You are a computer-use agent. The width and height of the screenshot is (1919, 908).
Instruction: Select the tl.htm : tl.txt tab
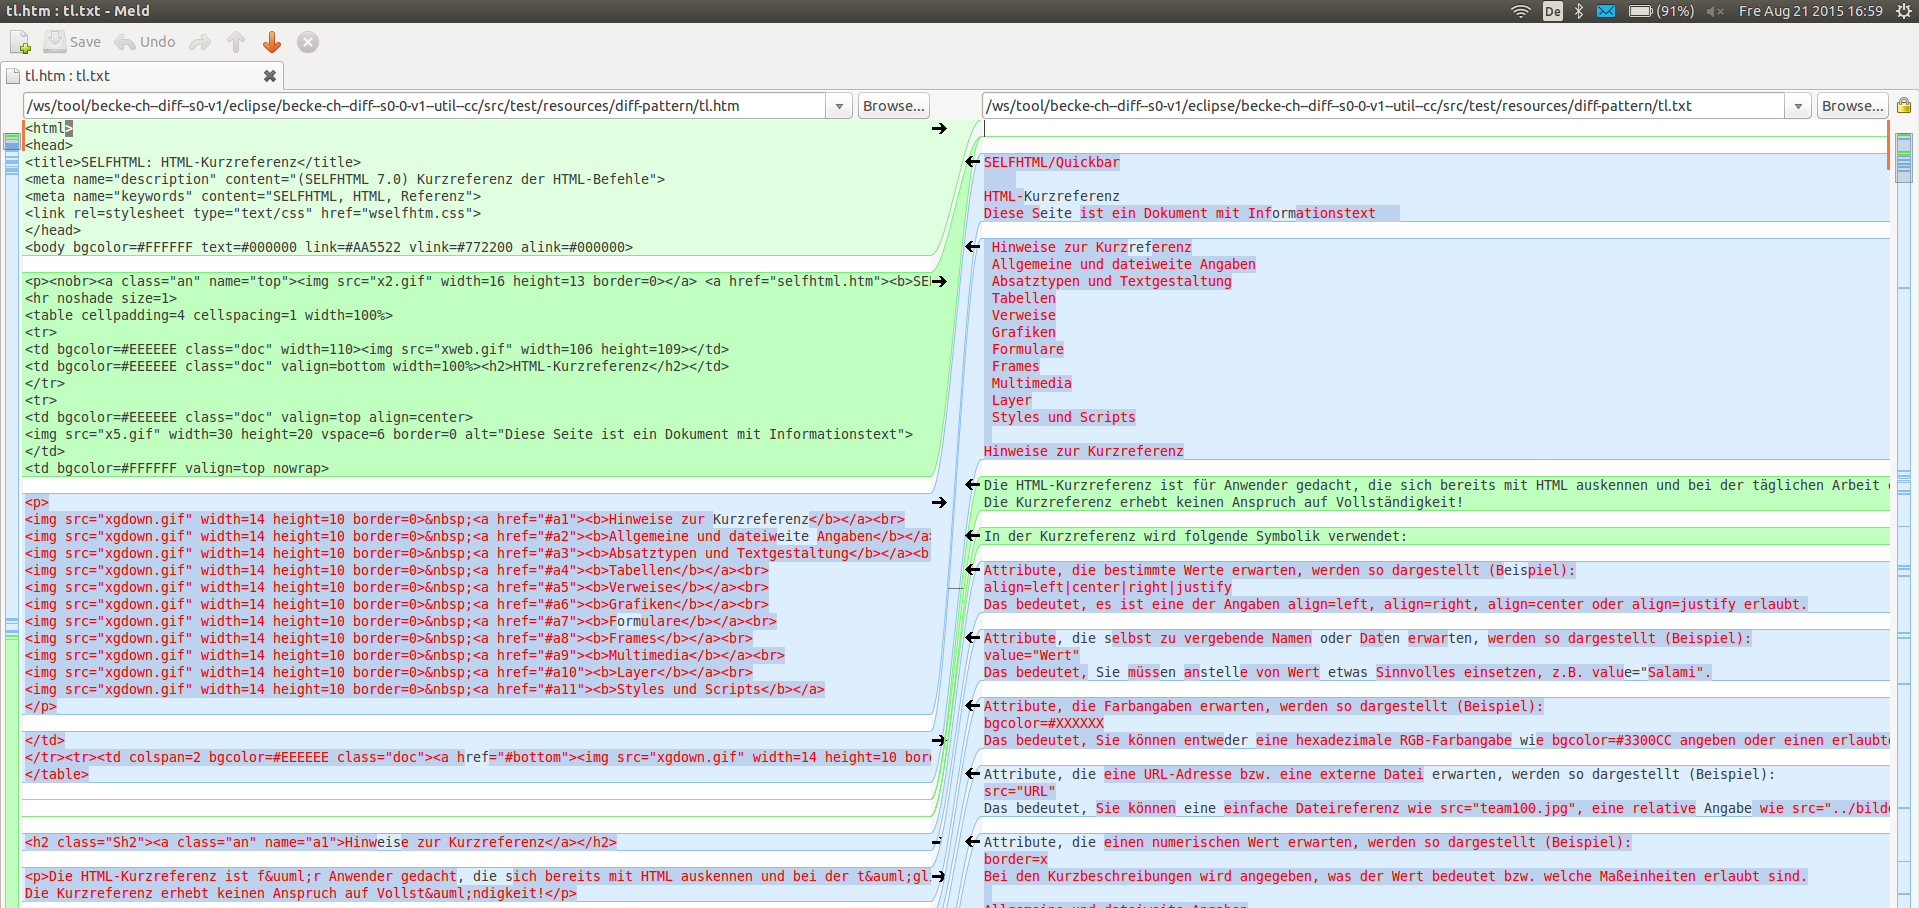click(x=142, y=76)
